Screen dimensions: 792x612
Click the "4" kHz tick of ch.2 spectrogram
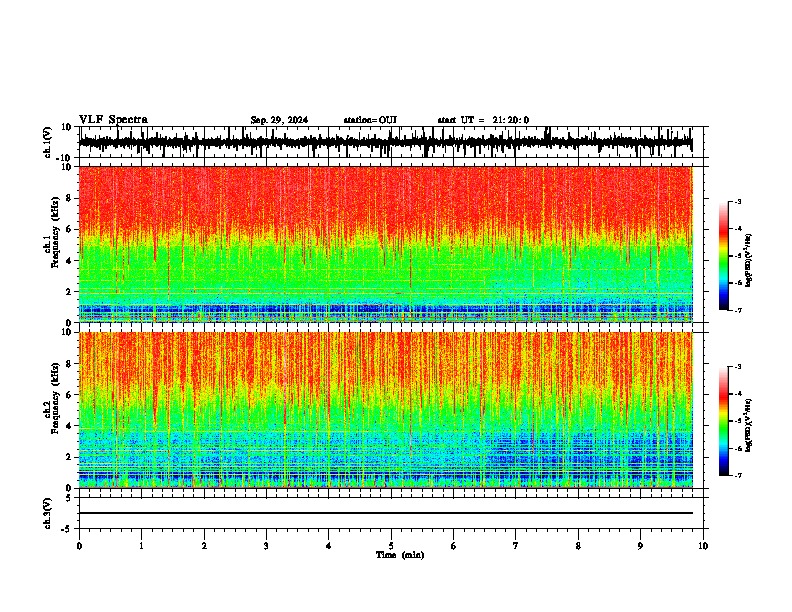click(70, 426)
